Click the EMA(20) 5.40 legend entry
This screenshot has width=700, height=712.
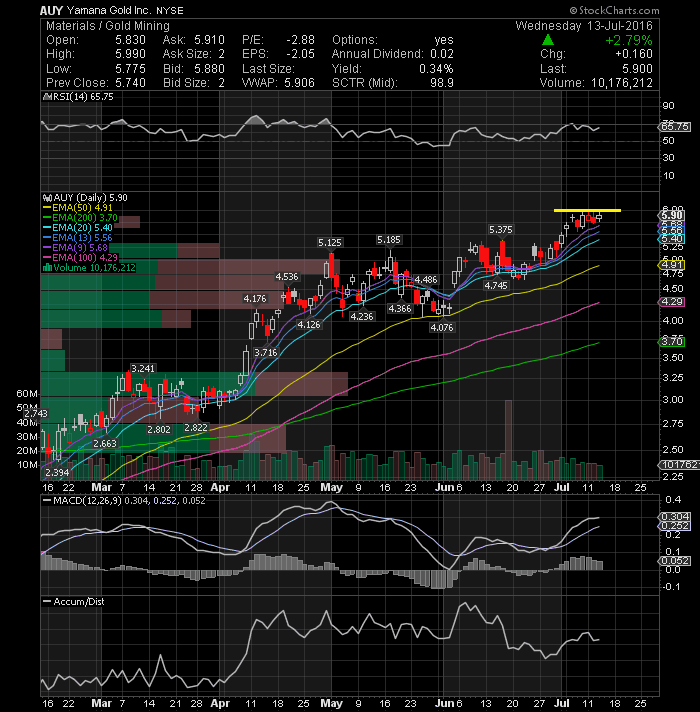pyautogui.click(x=82, y=227)
